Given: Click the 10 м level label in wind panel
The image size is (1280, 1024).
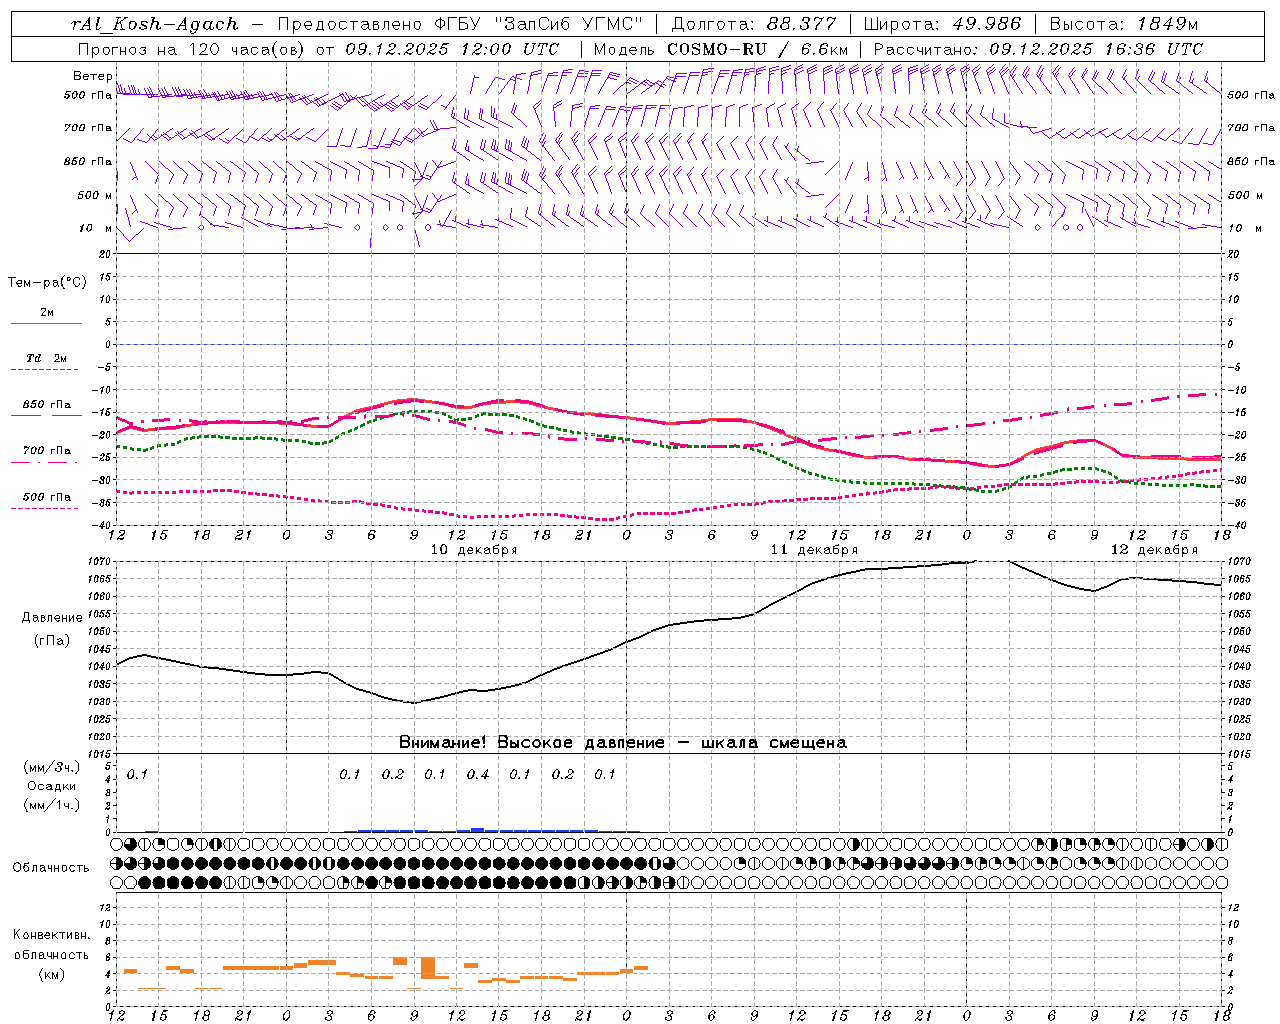Looking at the screenshot, I should [95, 228].
